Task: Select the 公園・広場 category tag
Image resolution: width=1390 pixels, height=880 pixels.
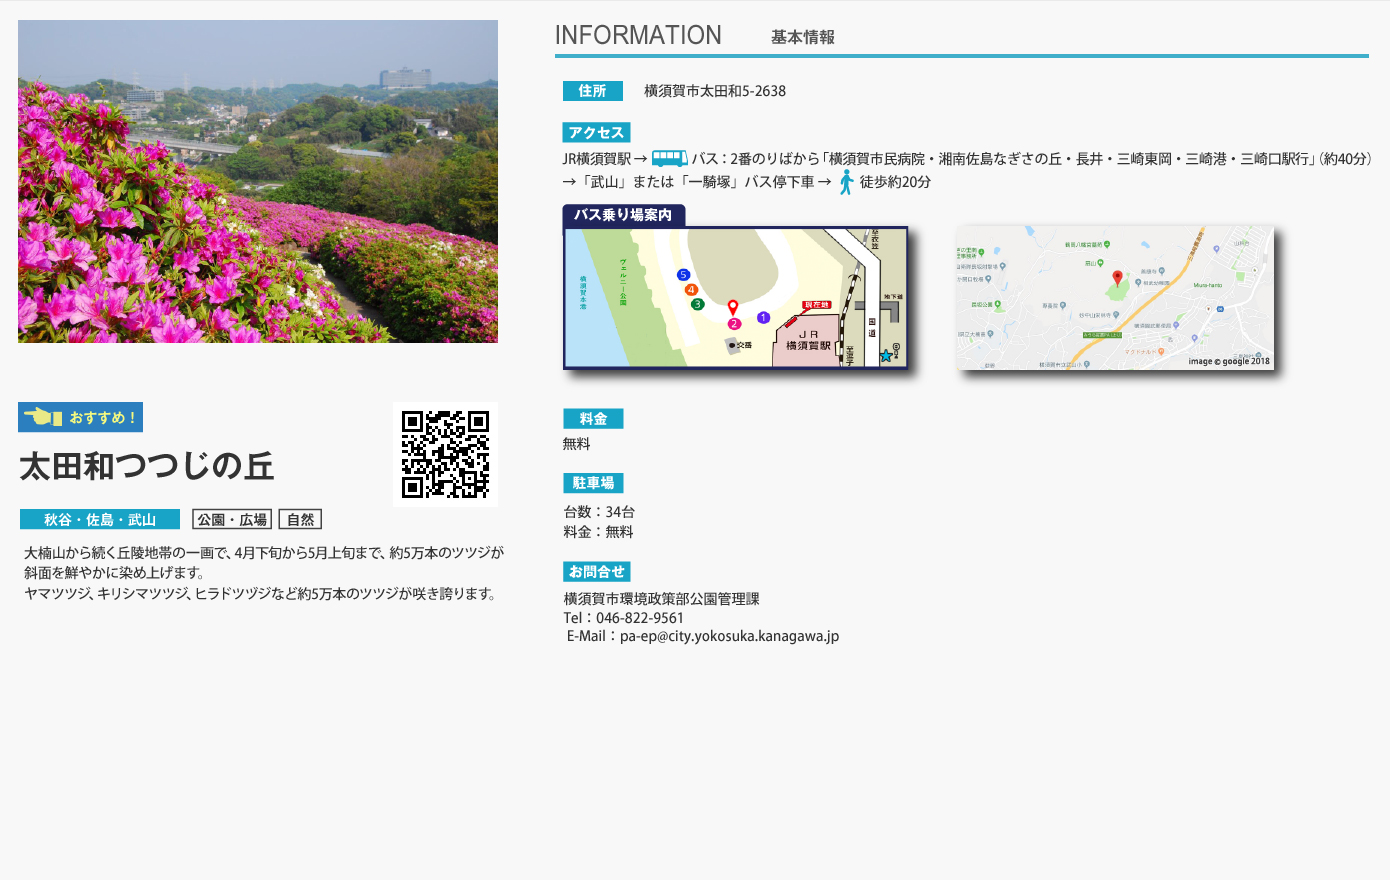Action: pos(232,520)
